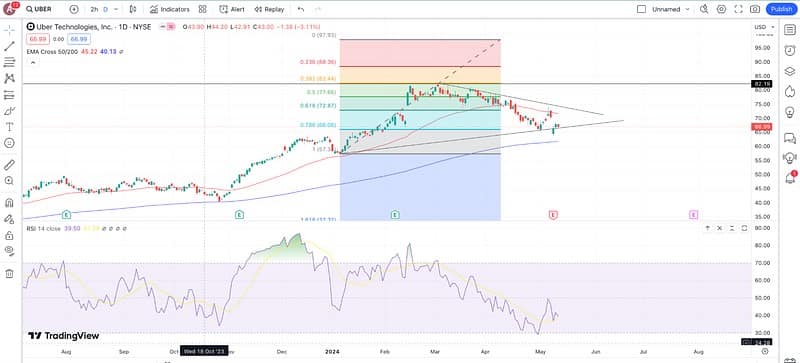The image size is (800, 363).
Task: Select the crosshair cursor tool
Action: pyautogui.click(x=9, y=30)
